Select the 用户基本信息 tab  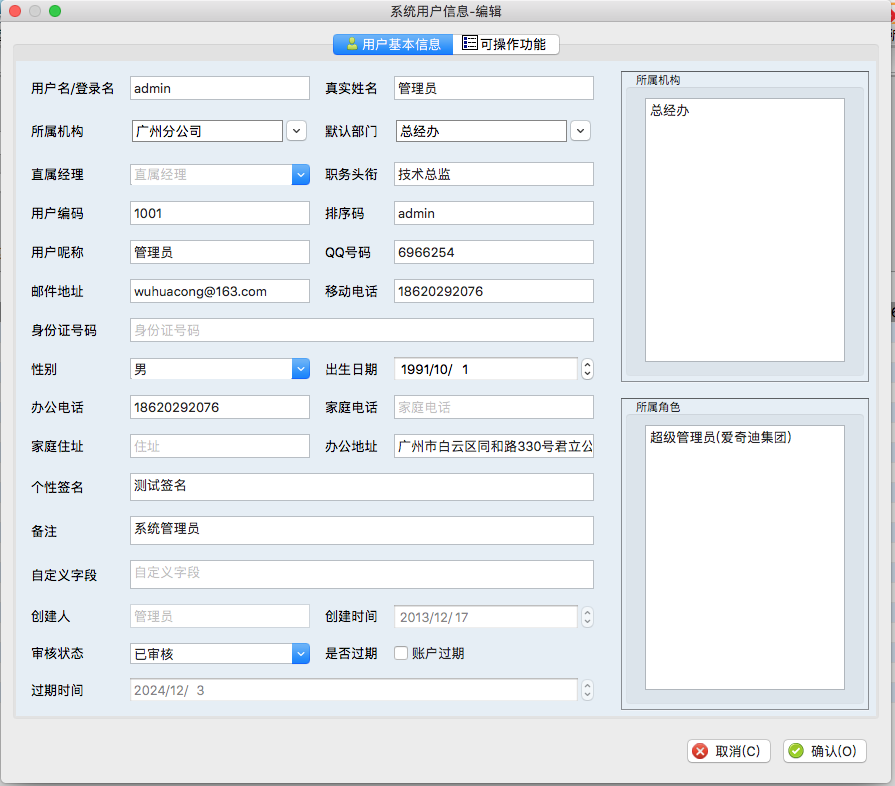click(392, 44)
